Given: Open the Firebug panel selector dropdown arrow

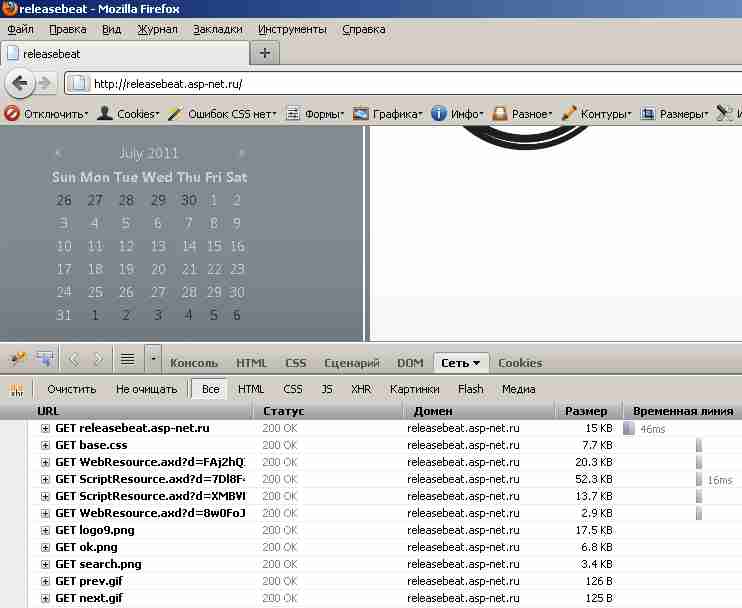Looking at the screenshot, I should click(153, 358).
